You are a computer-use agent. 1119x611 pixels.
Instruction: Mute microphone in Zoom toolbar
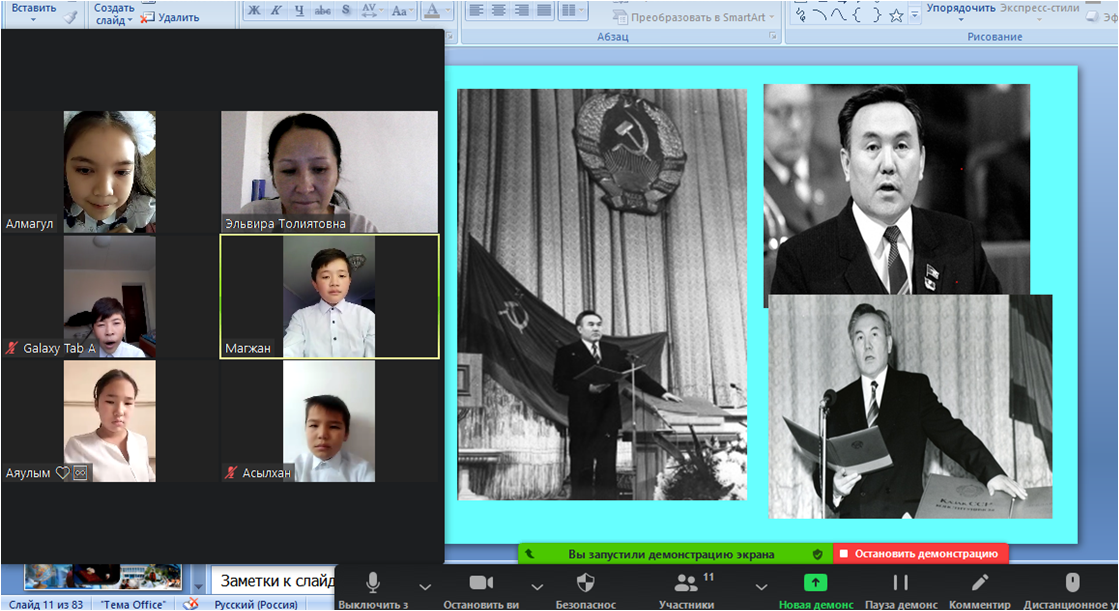click(373, 583)
